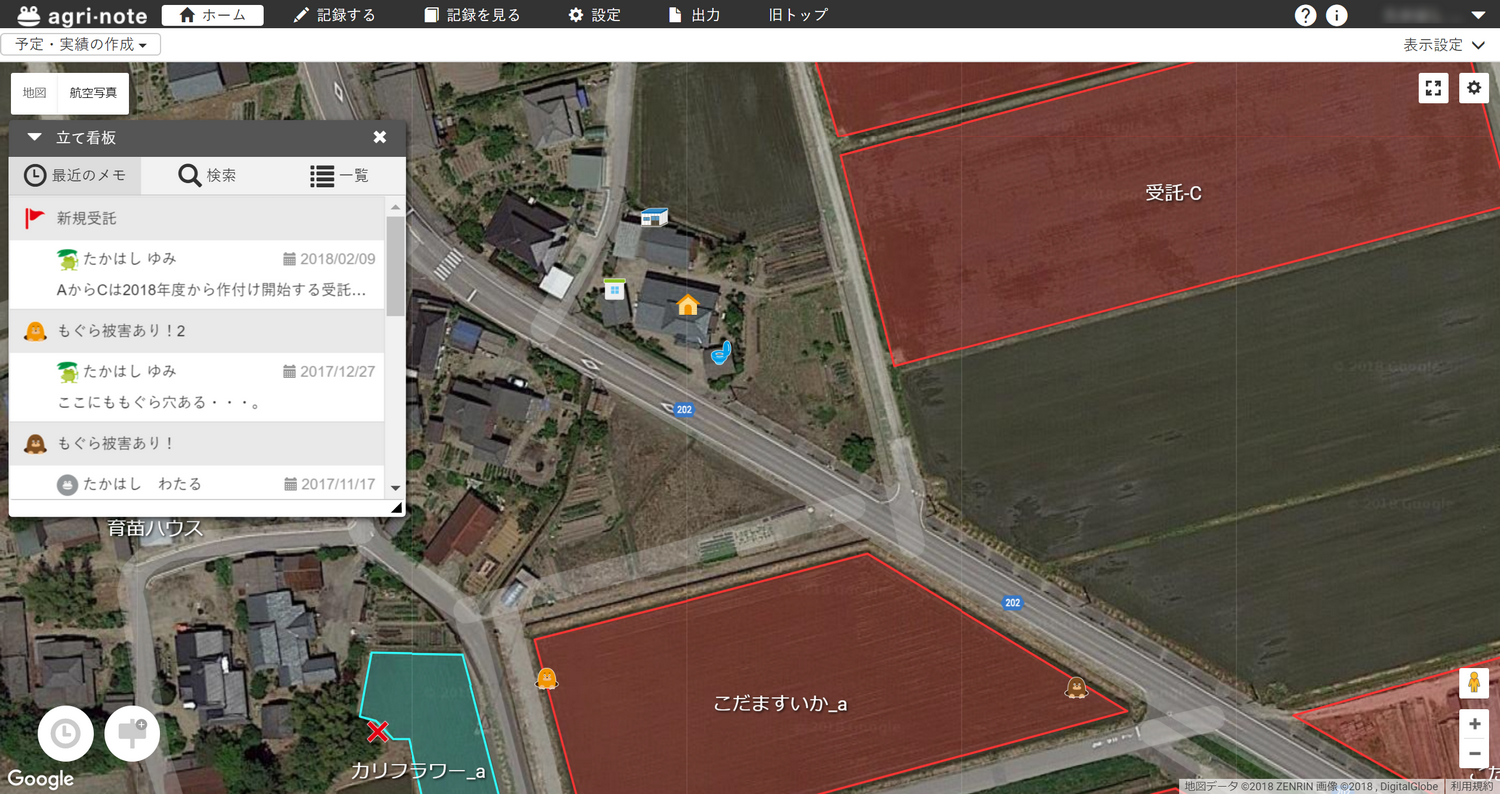
Task: Click the green window building marker
Action: tap(614, 289)
